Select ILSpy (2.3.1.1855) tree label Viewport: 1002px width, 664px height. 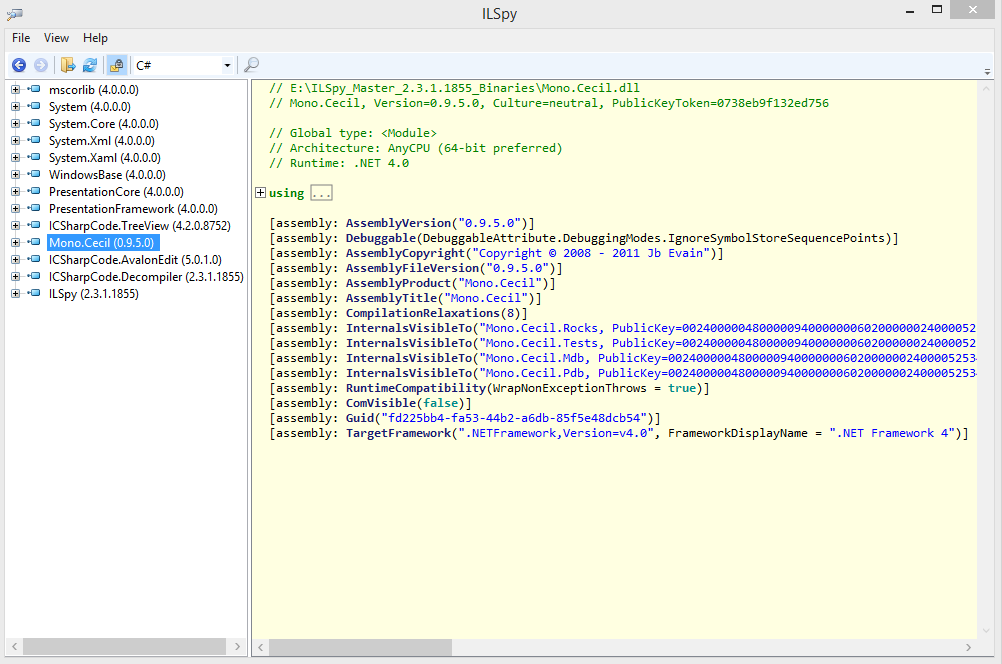coord(94,293)
